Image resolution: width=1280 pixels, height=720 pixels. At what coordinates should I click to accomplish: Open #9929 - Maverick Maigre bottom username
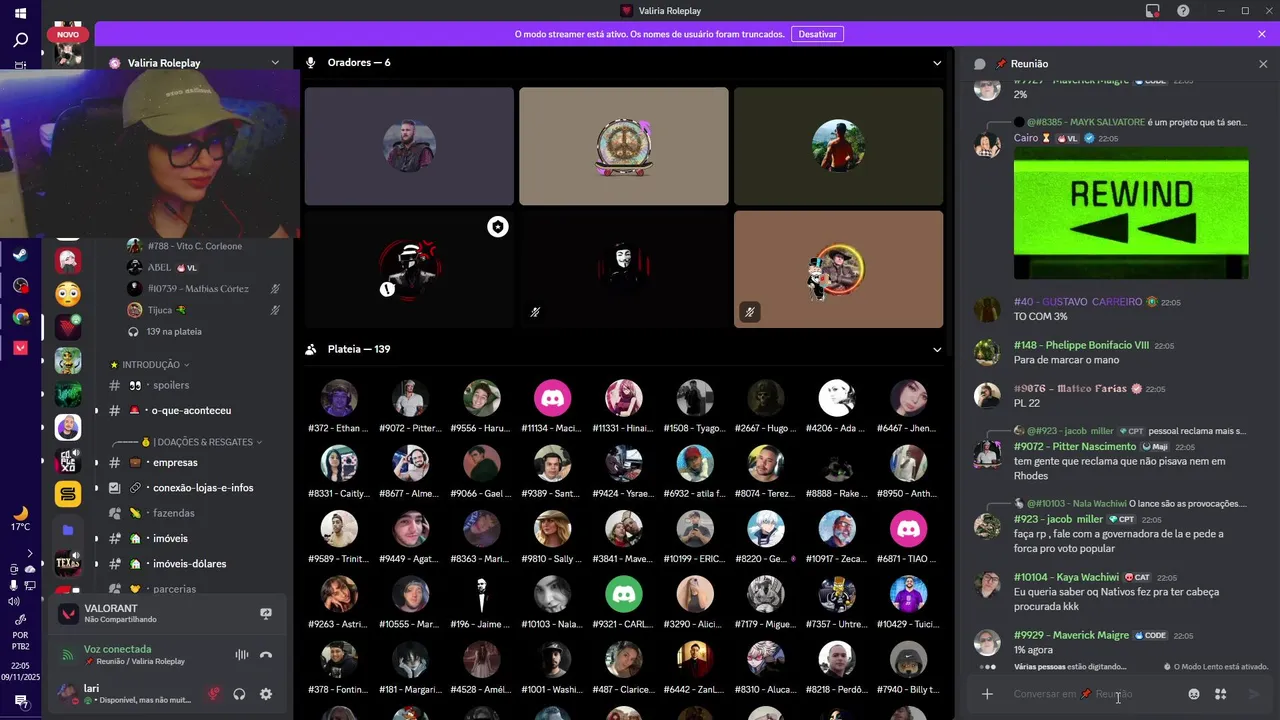pyautogui.click(x=1071, y=635)
